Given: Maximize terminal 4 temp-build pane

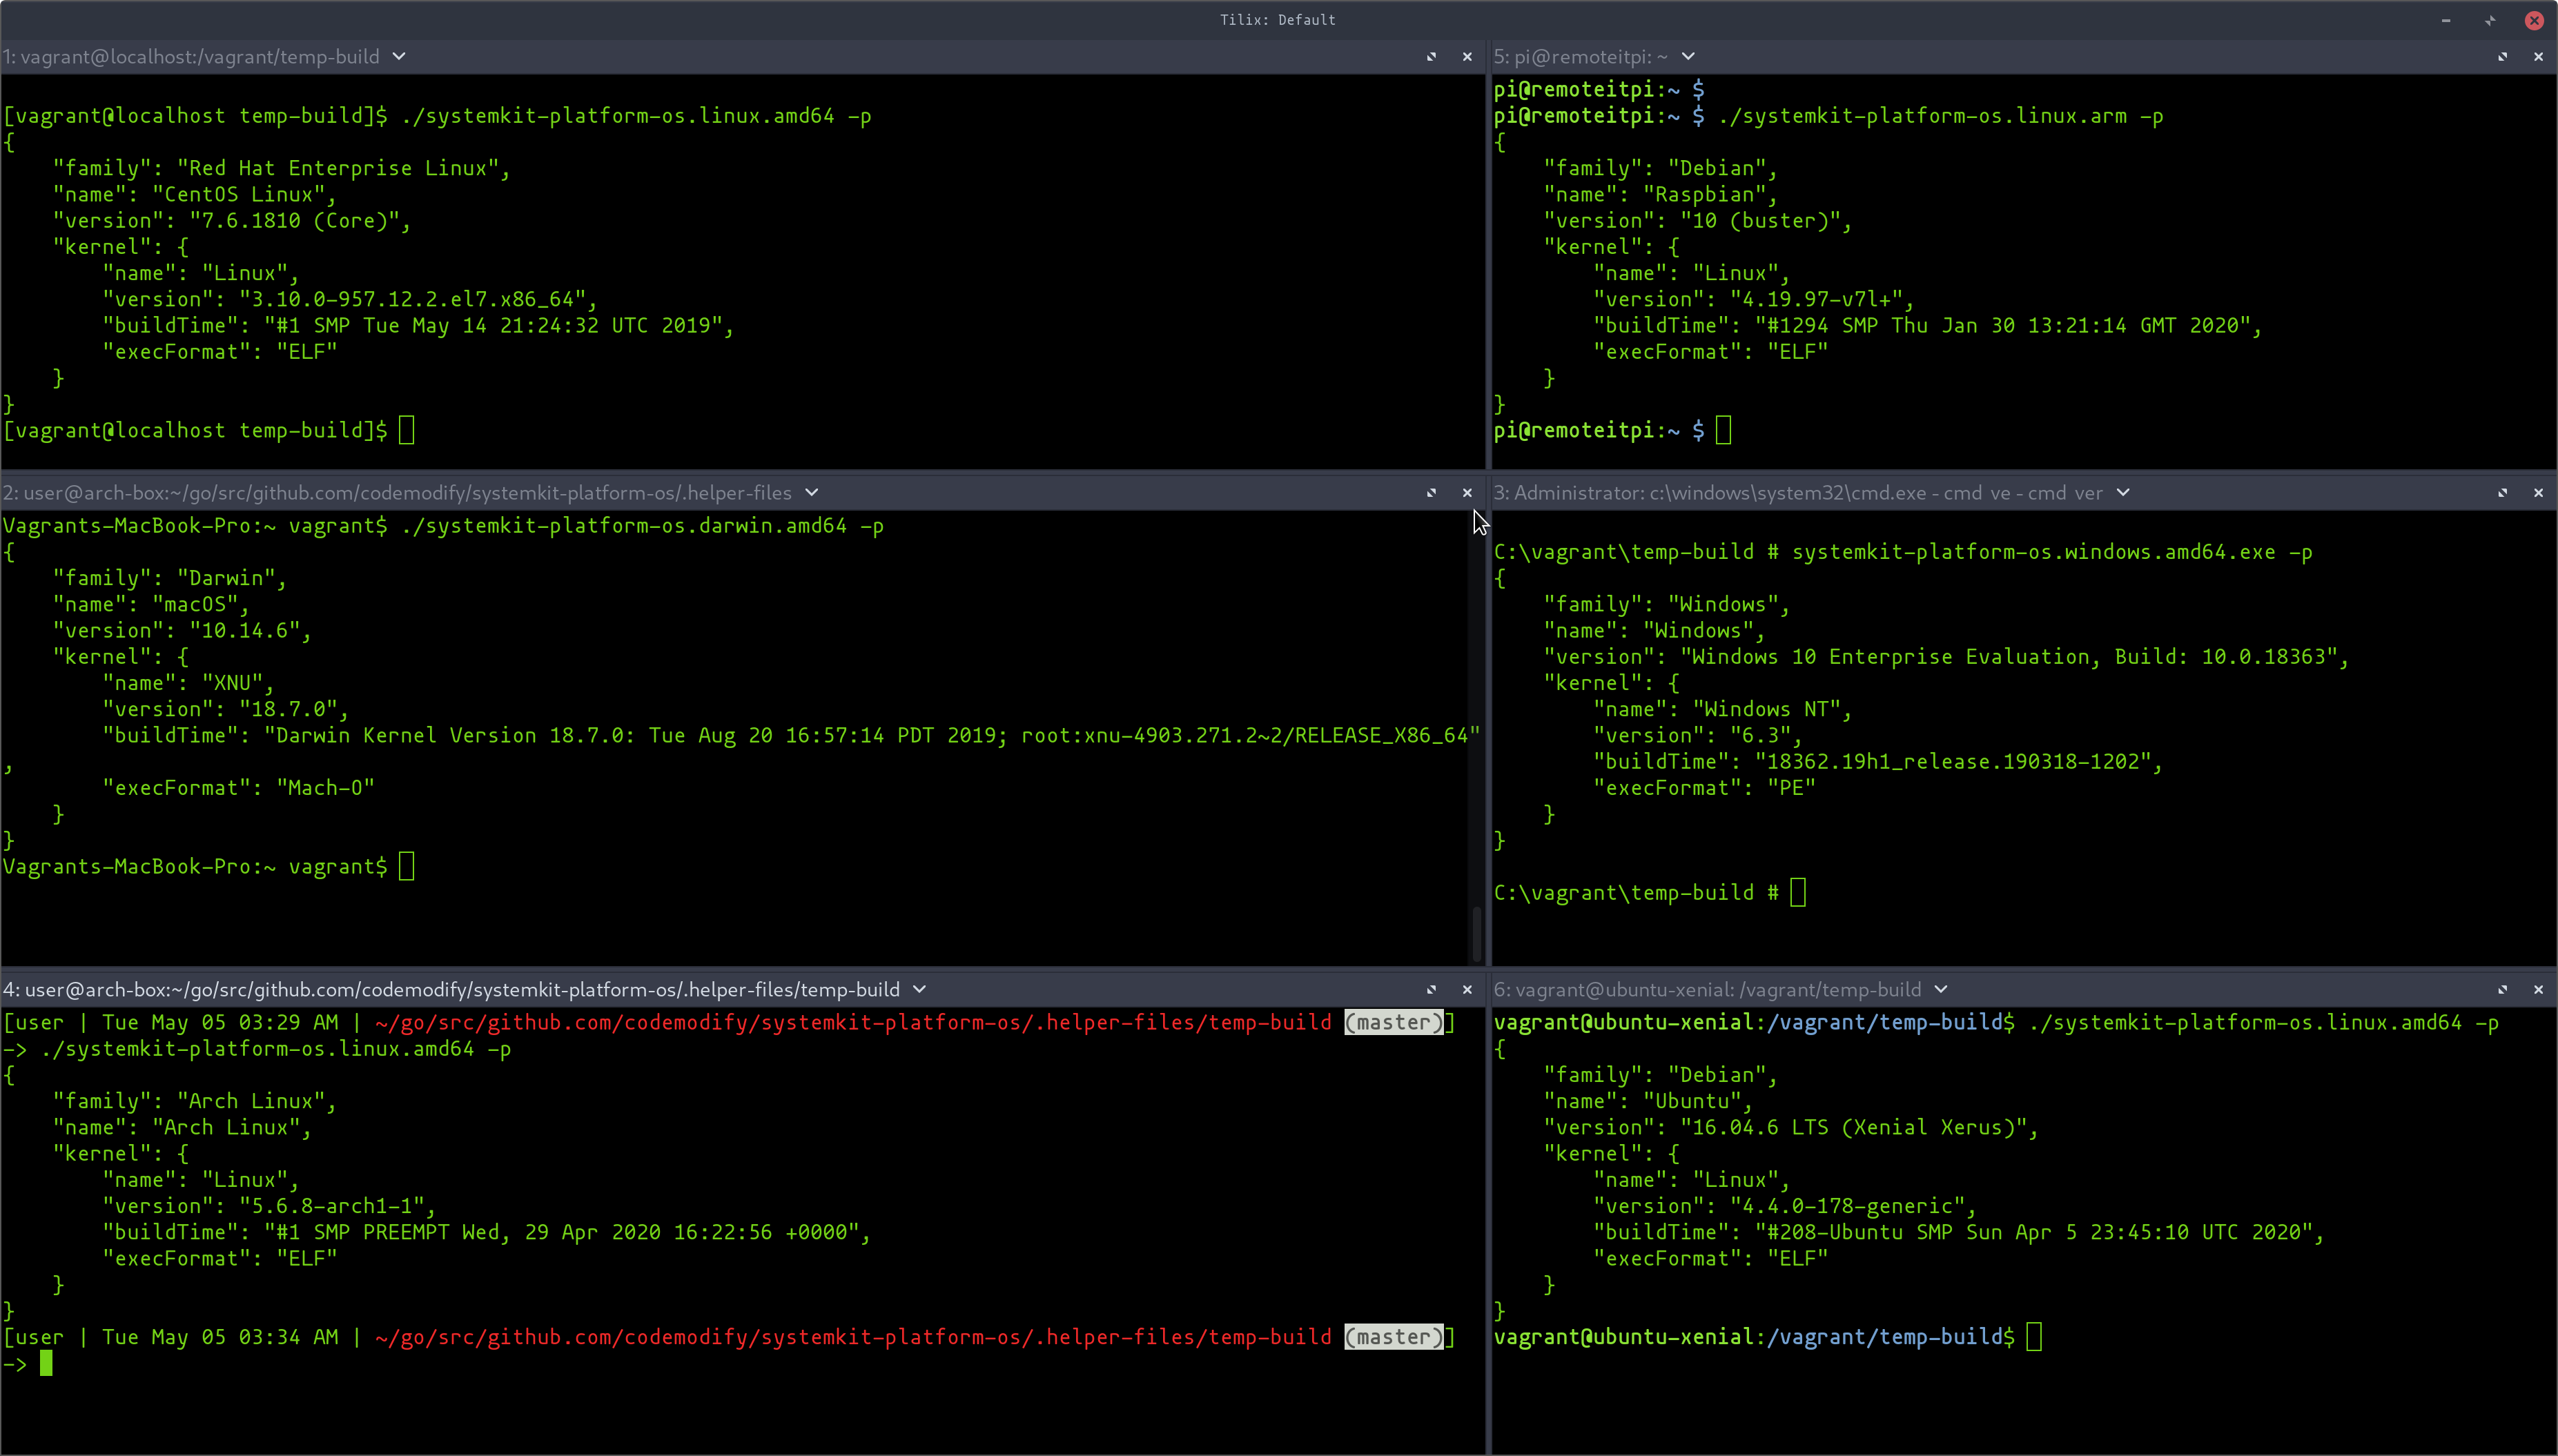Looking at the screenshot, I should click(1431, 990).
